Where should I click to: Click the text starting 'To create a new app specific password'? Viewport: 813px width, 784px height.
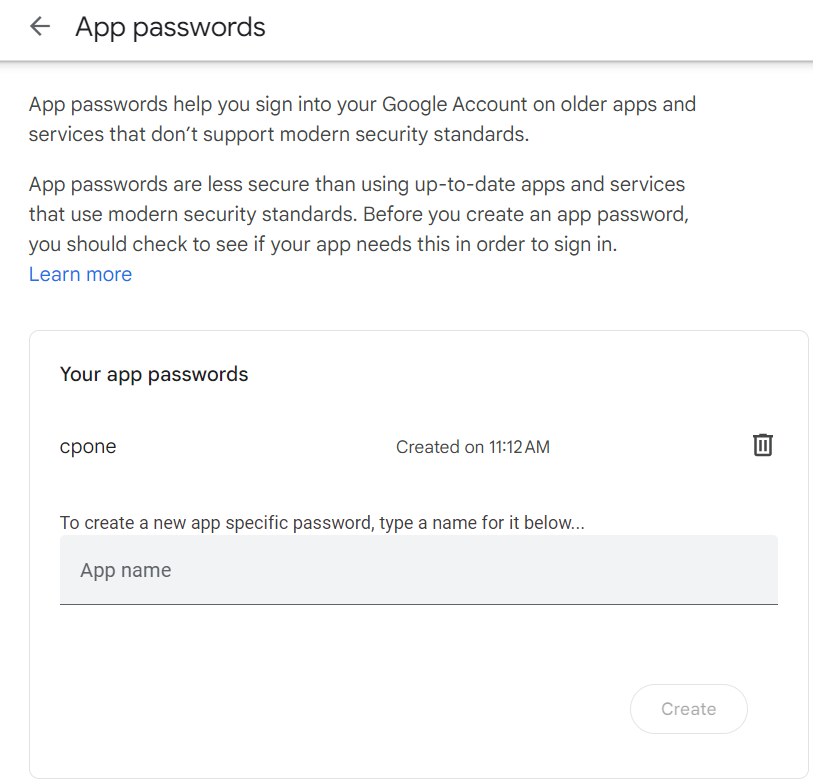322,522
